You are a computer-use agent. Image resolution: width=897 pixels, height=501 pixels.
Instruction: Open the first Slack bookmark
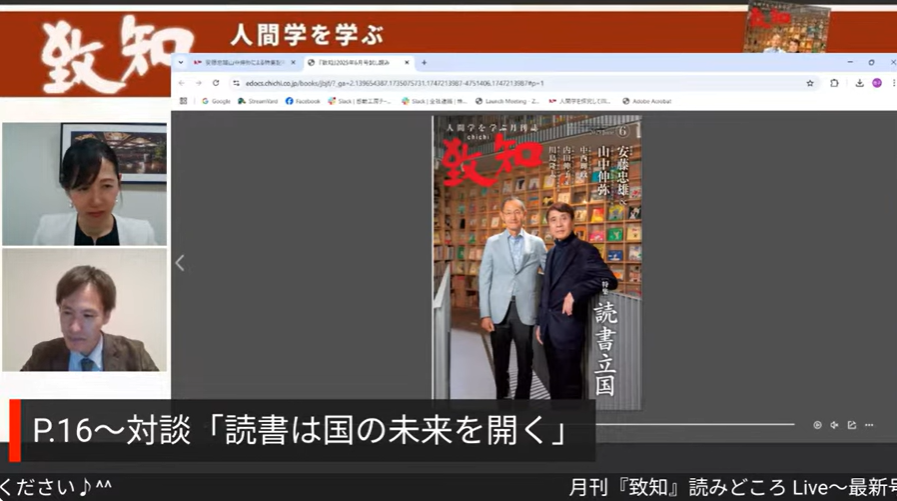[x=360, y=101]
